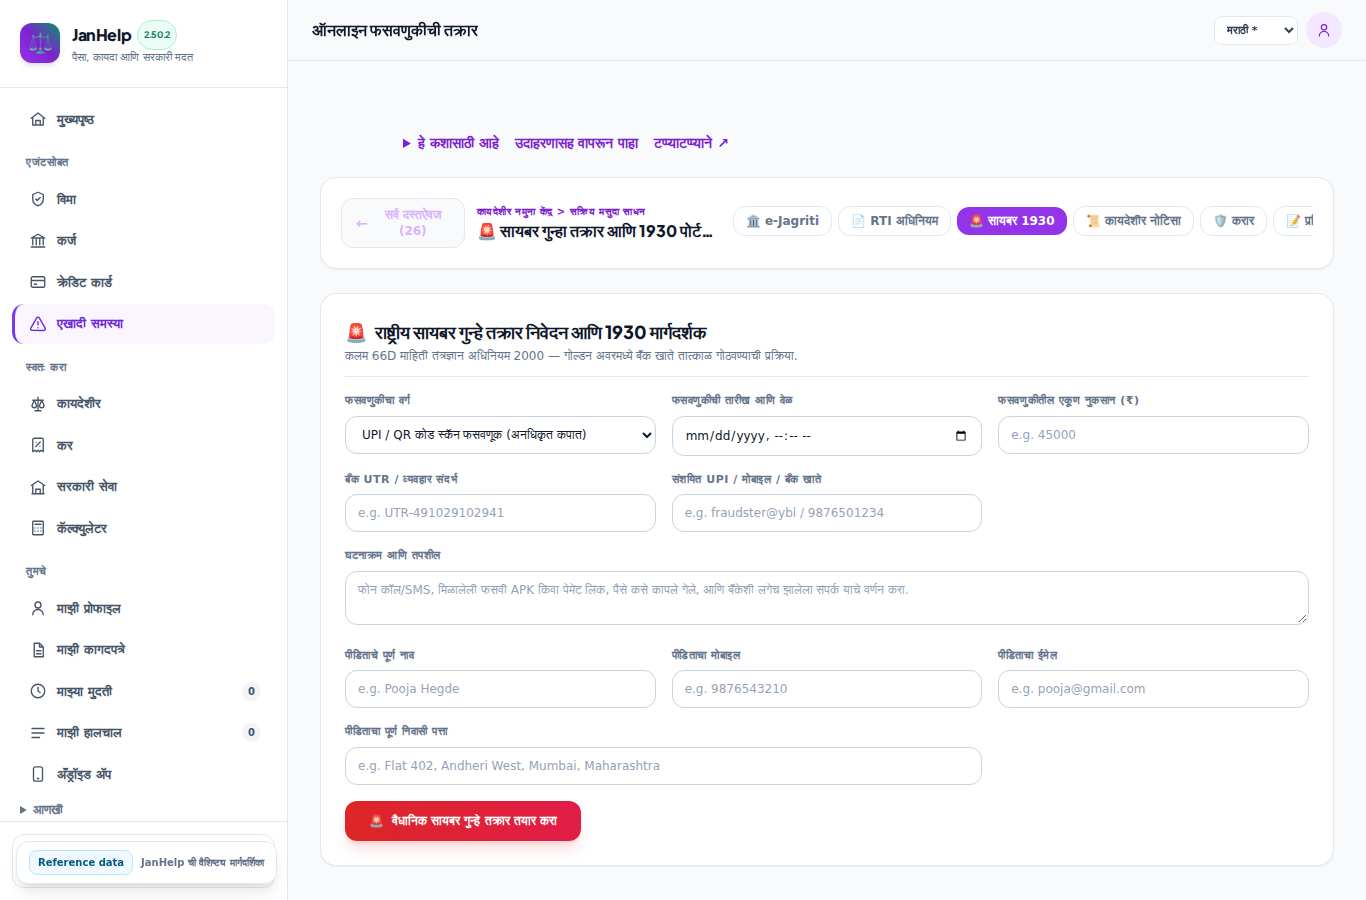Focus the victim email field showing pooja@gmail.com
Viewport: 1366px width, 900px height.
coord(1153,689)
